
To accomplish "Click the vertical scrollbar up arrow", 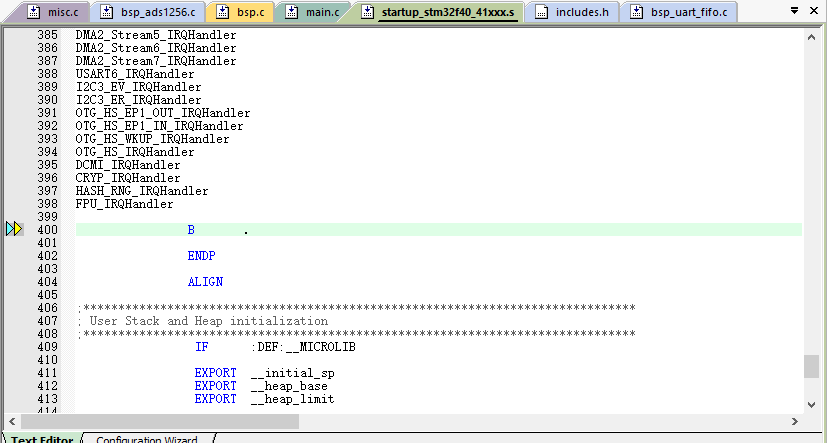I will [x=812, y=36].
